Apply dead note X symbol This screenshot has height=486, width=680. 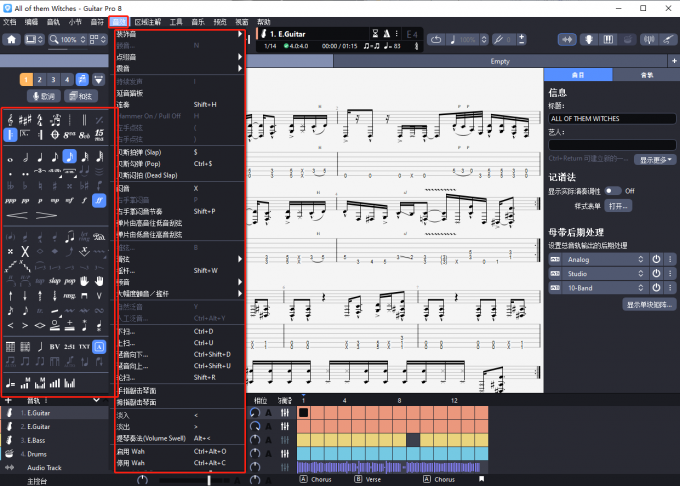[x=25, y=251]
